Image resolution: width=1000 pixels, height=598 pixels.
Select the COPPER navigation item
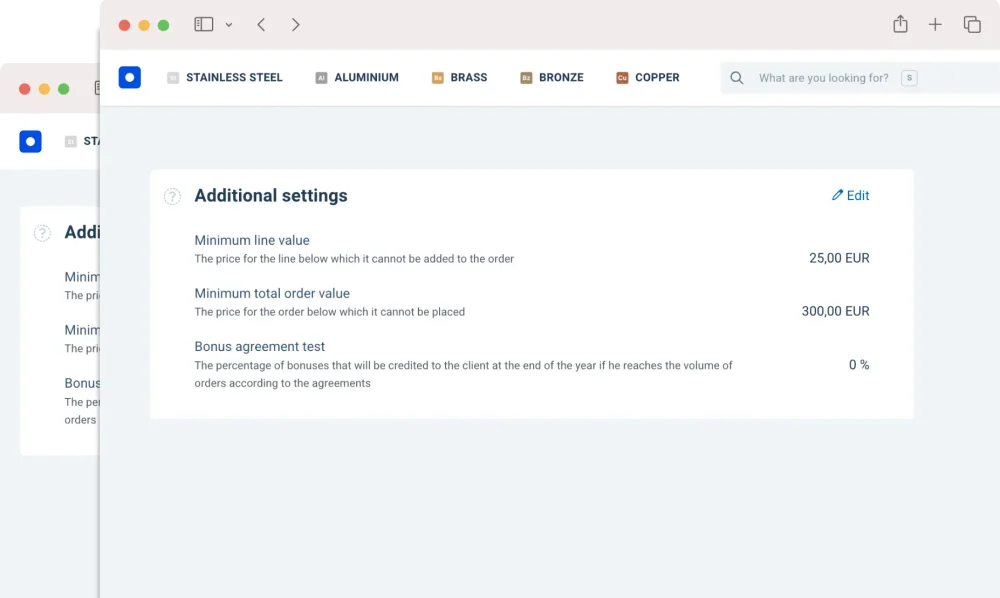click(656, 77)
